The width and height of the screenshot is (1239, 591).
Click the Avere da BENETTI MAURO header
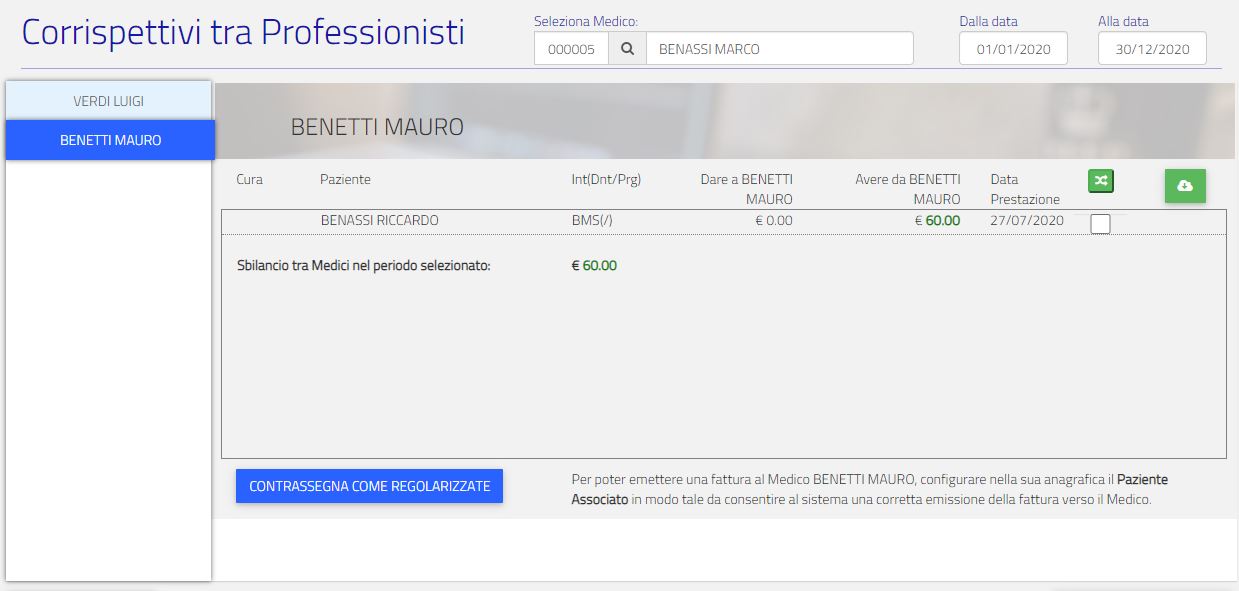pyautogui.click(x=907, y=189)
